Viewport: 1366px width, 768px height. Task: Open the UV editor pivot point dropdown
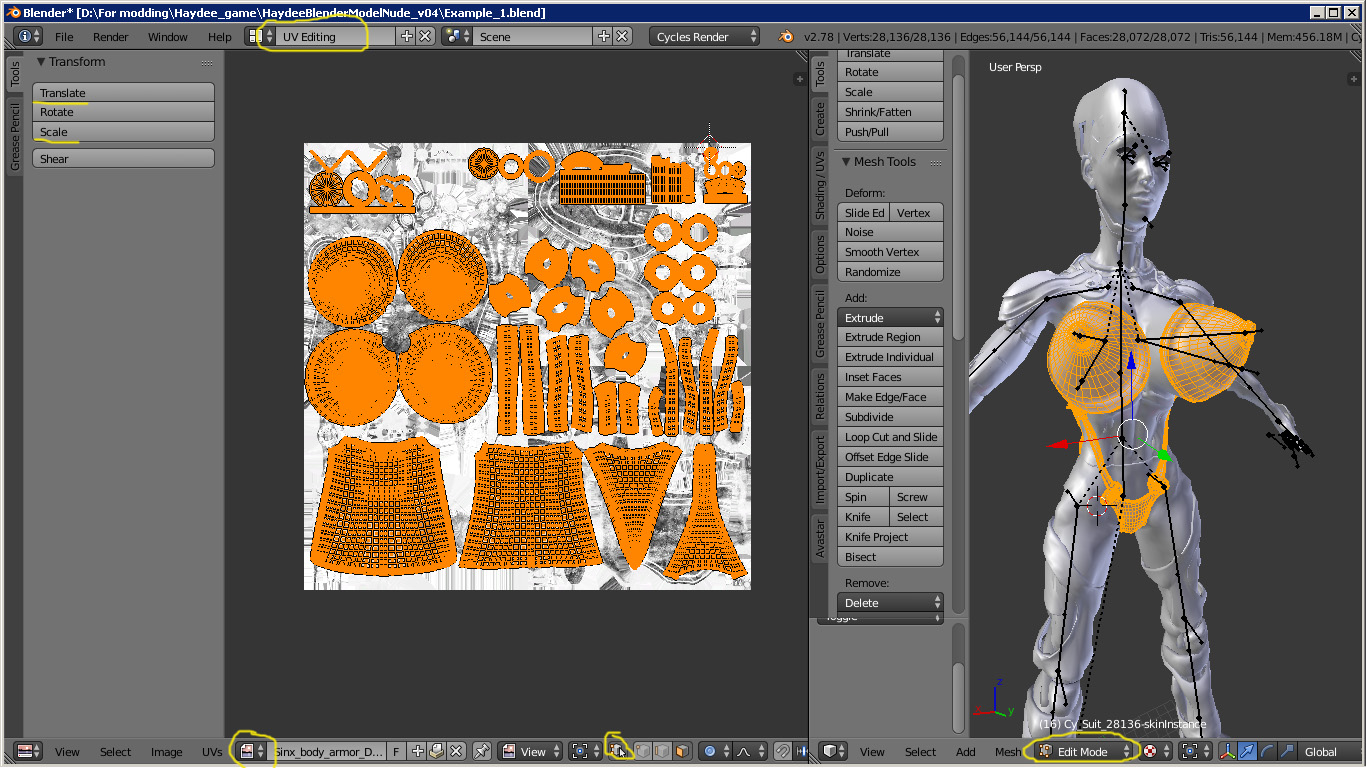pos(584,751)
